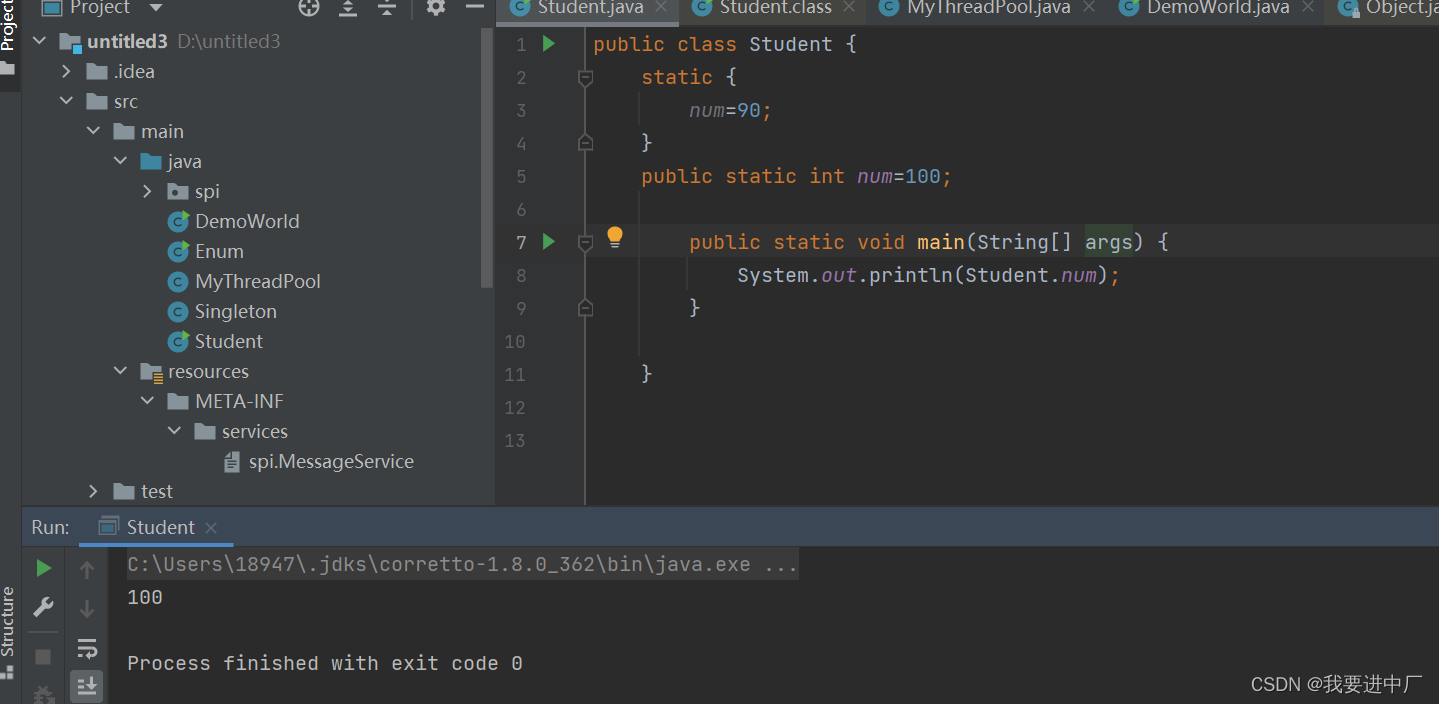Collapse the src folder

tap(67, 102)
